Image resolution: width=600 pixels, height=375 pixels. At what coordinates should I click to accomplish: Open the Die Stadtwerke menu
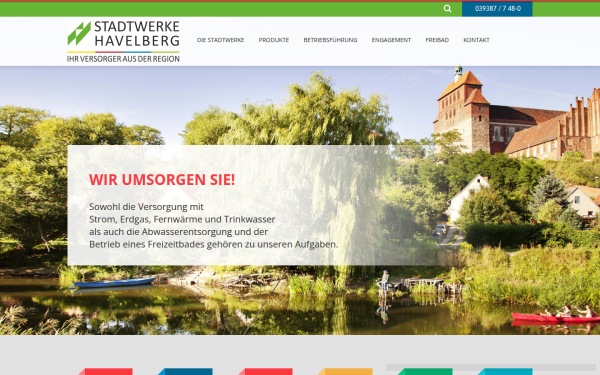(220, 40)
